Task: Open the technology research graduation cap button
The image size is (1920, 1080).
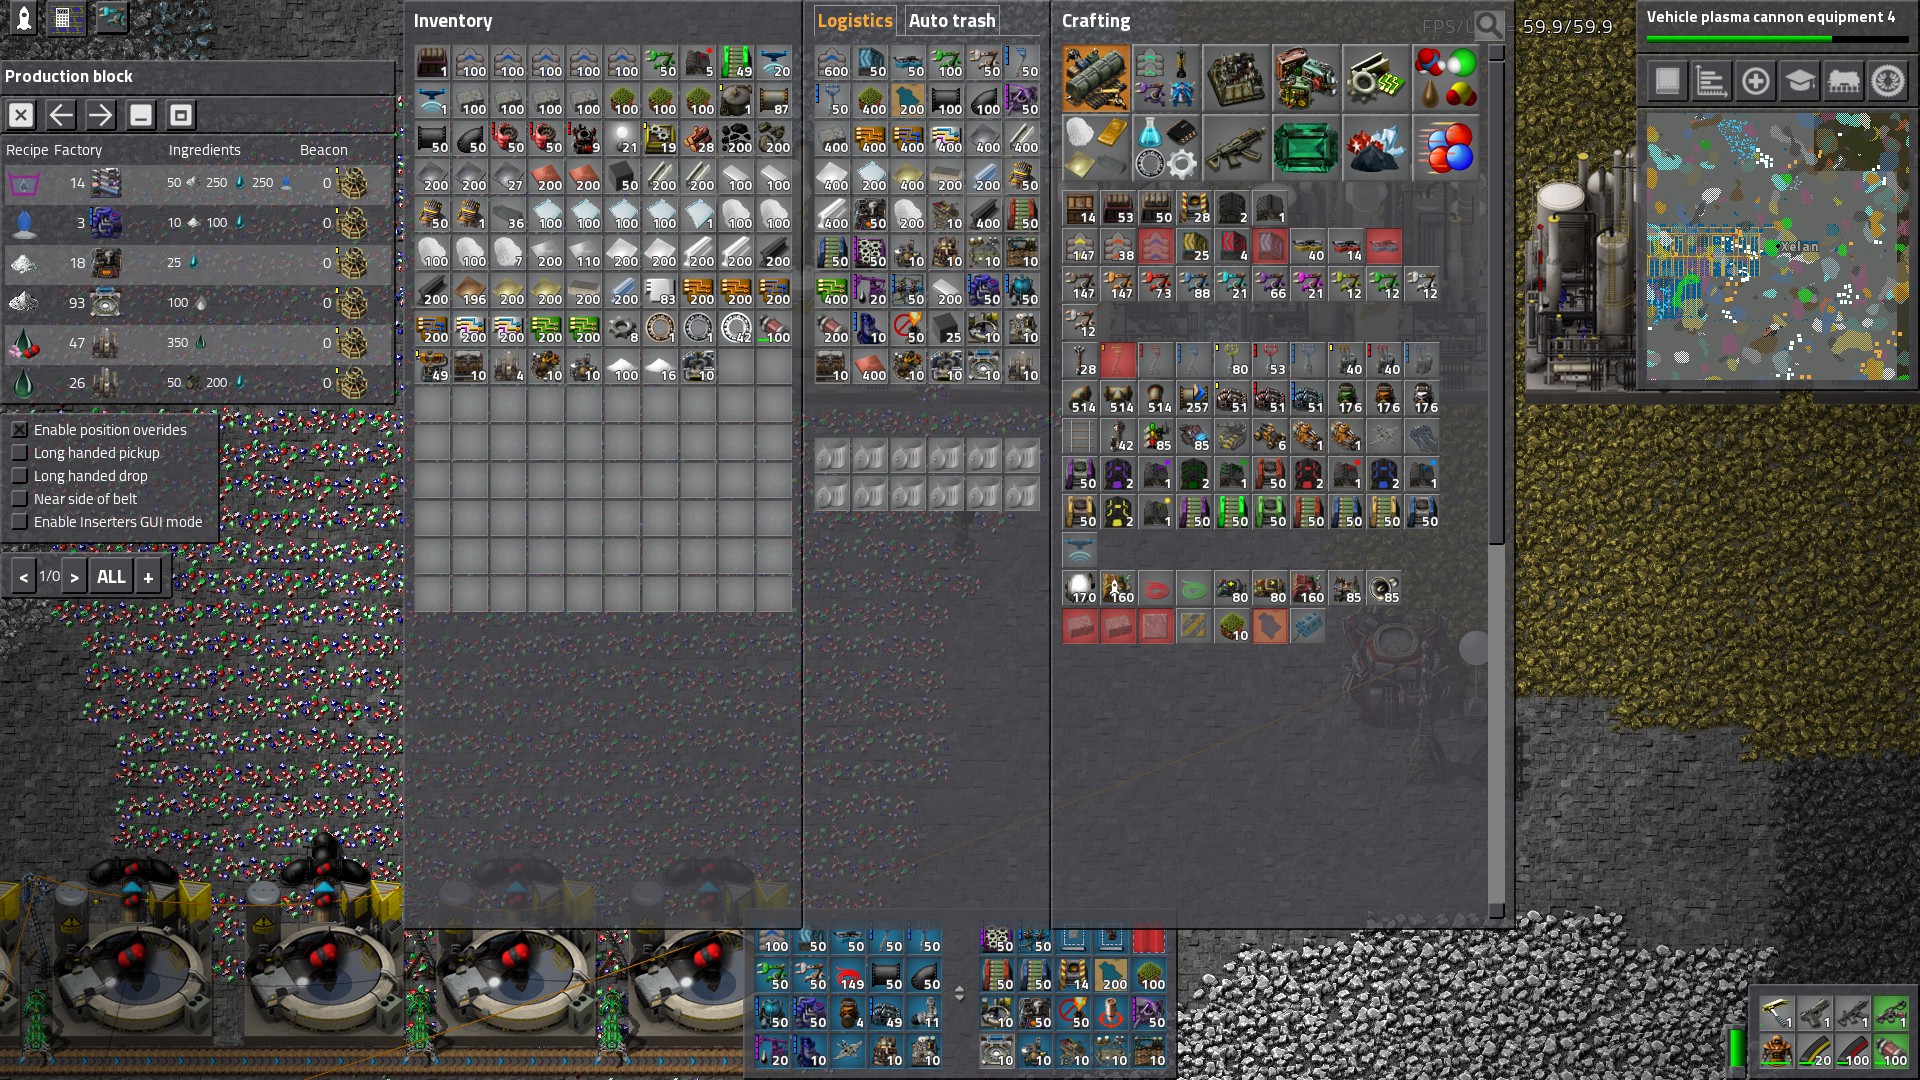Action: click(x=1800, y=81)
